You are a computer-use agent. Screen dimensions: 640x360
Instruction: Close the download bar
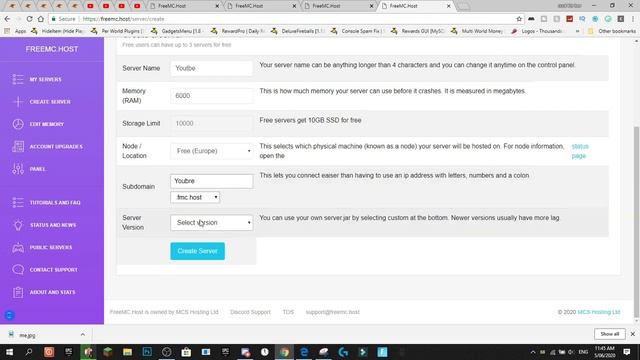coord(633,334)
